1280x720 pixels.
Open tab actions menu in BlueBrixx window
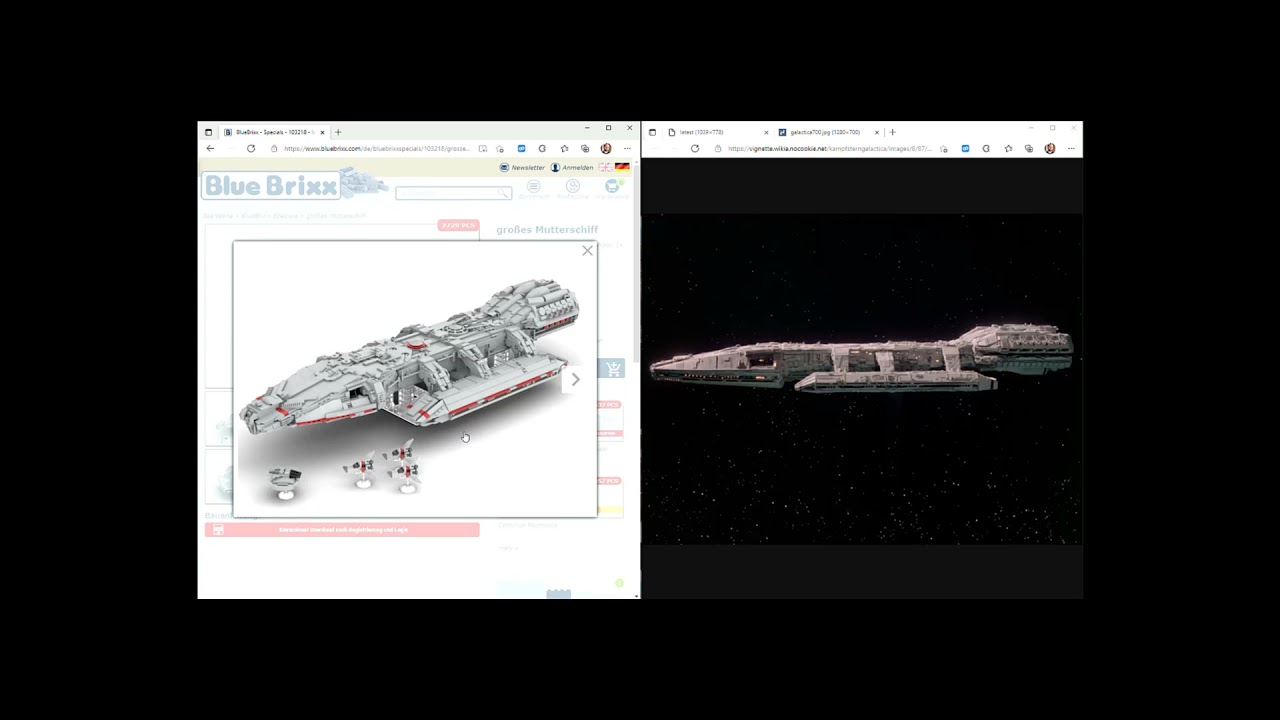tap(208, 132)
